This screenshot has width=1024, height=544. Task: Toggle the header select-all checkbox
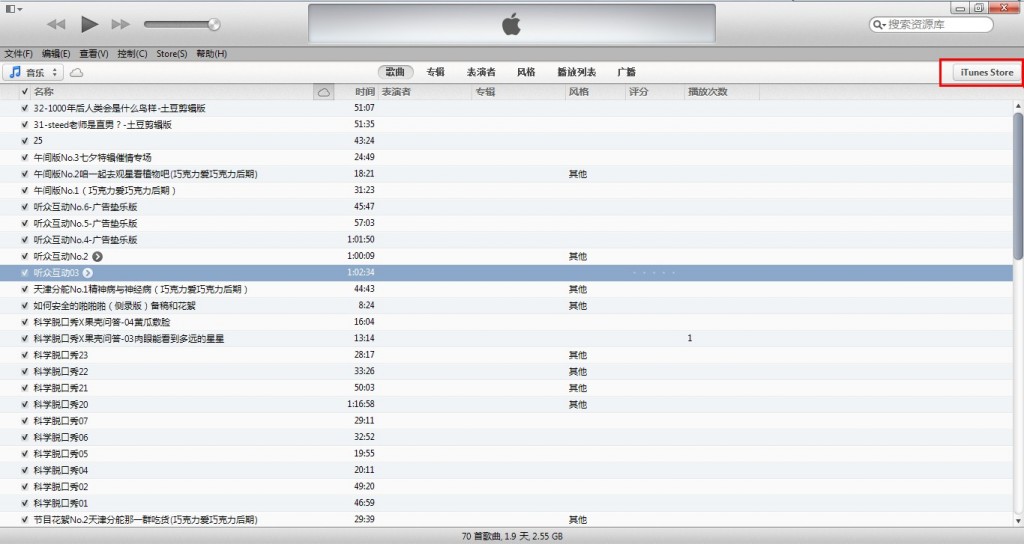25,92
